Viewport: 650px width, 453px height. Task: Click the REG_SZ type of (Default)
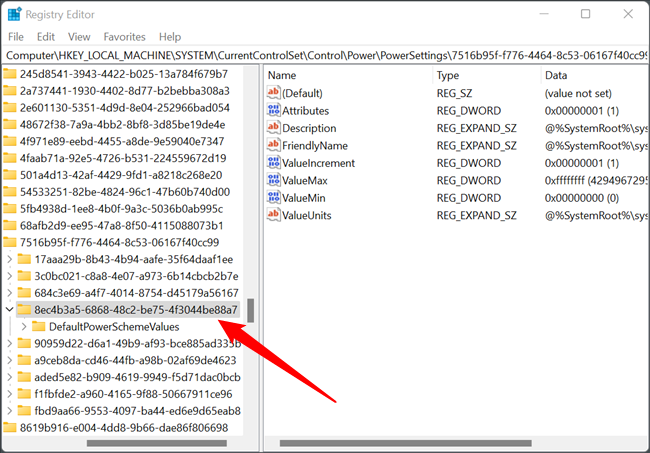coord(454,93)
